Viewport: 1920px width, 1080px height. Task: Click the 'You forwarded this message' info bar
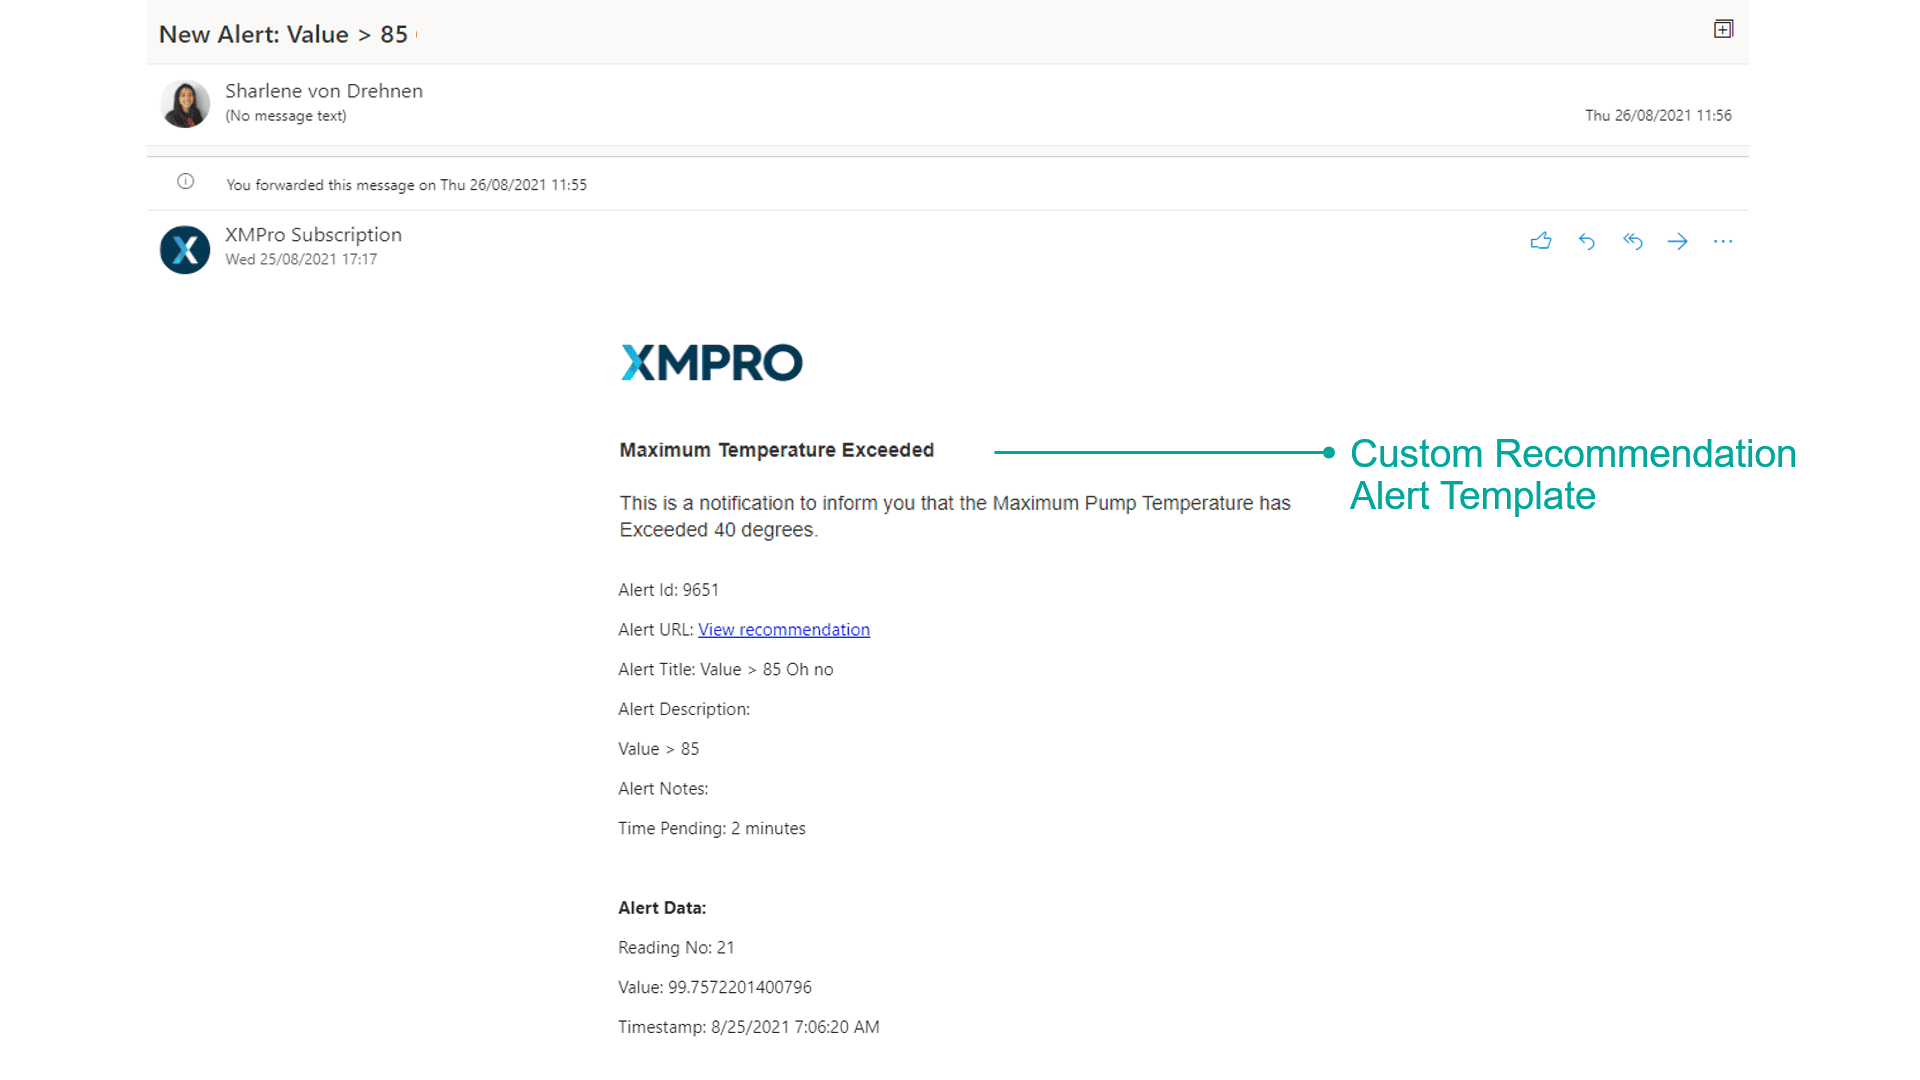point(406,185)
